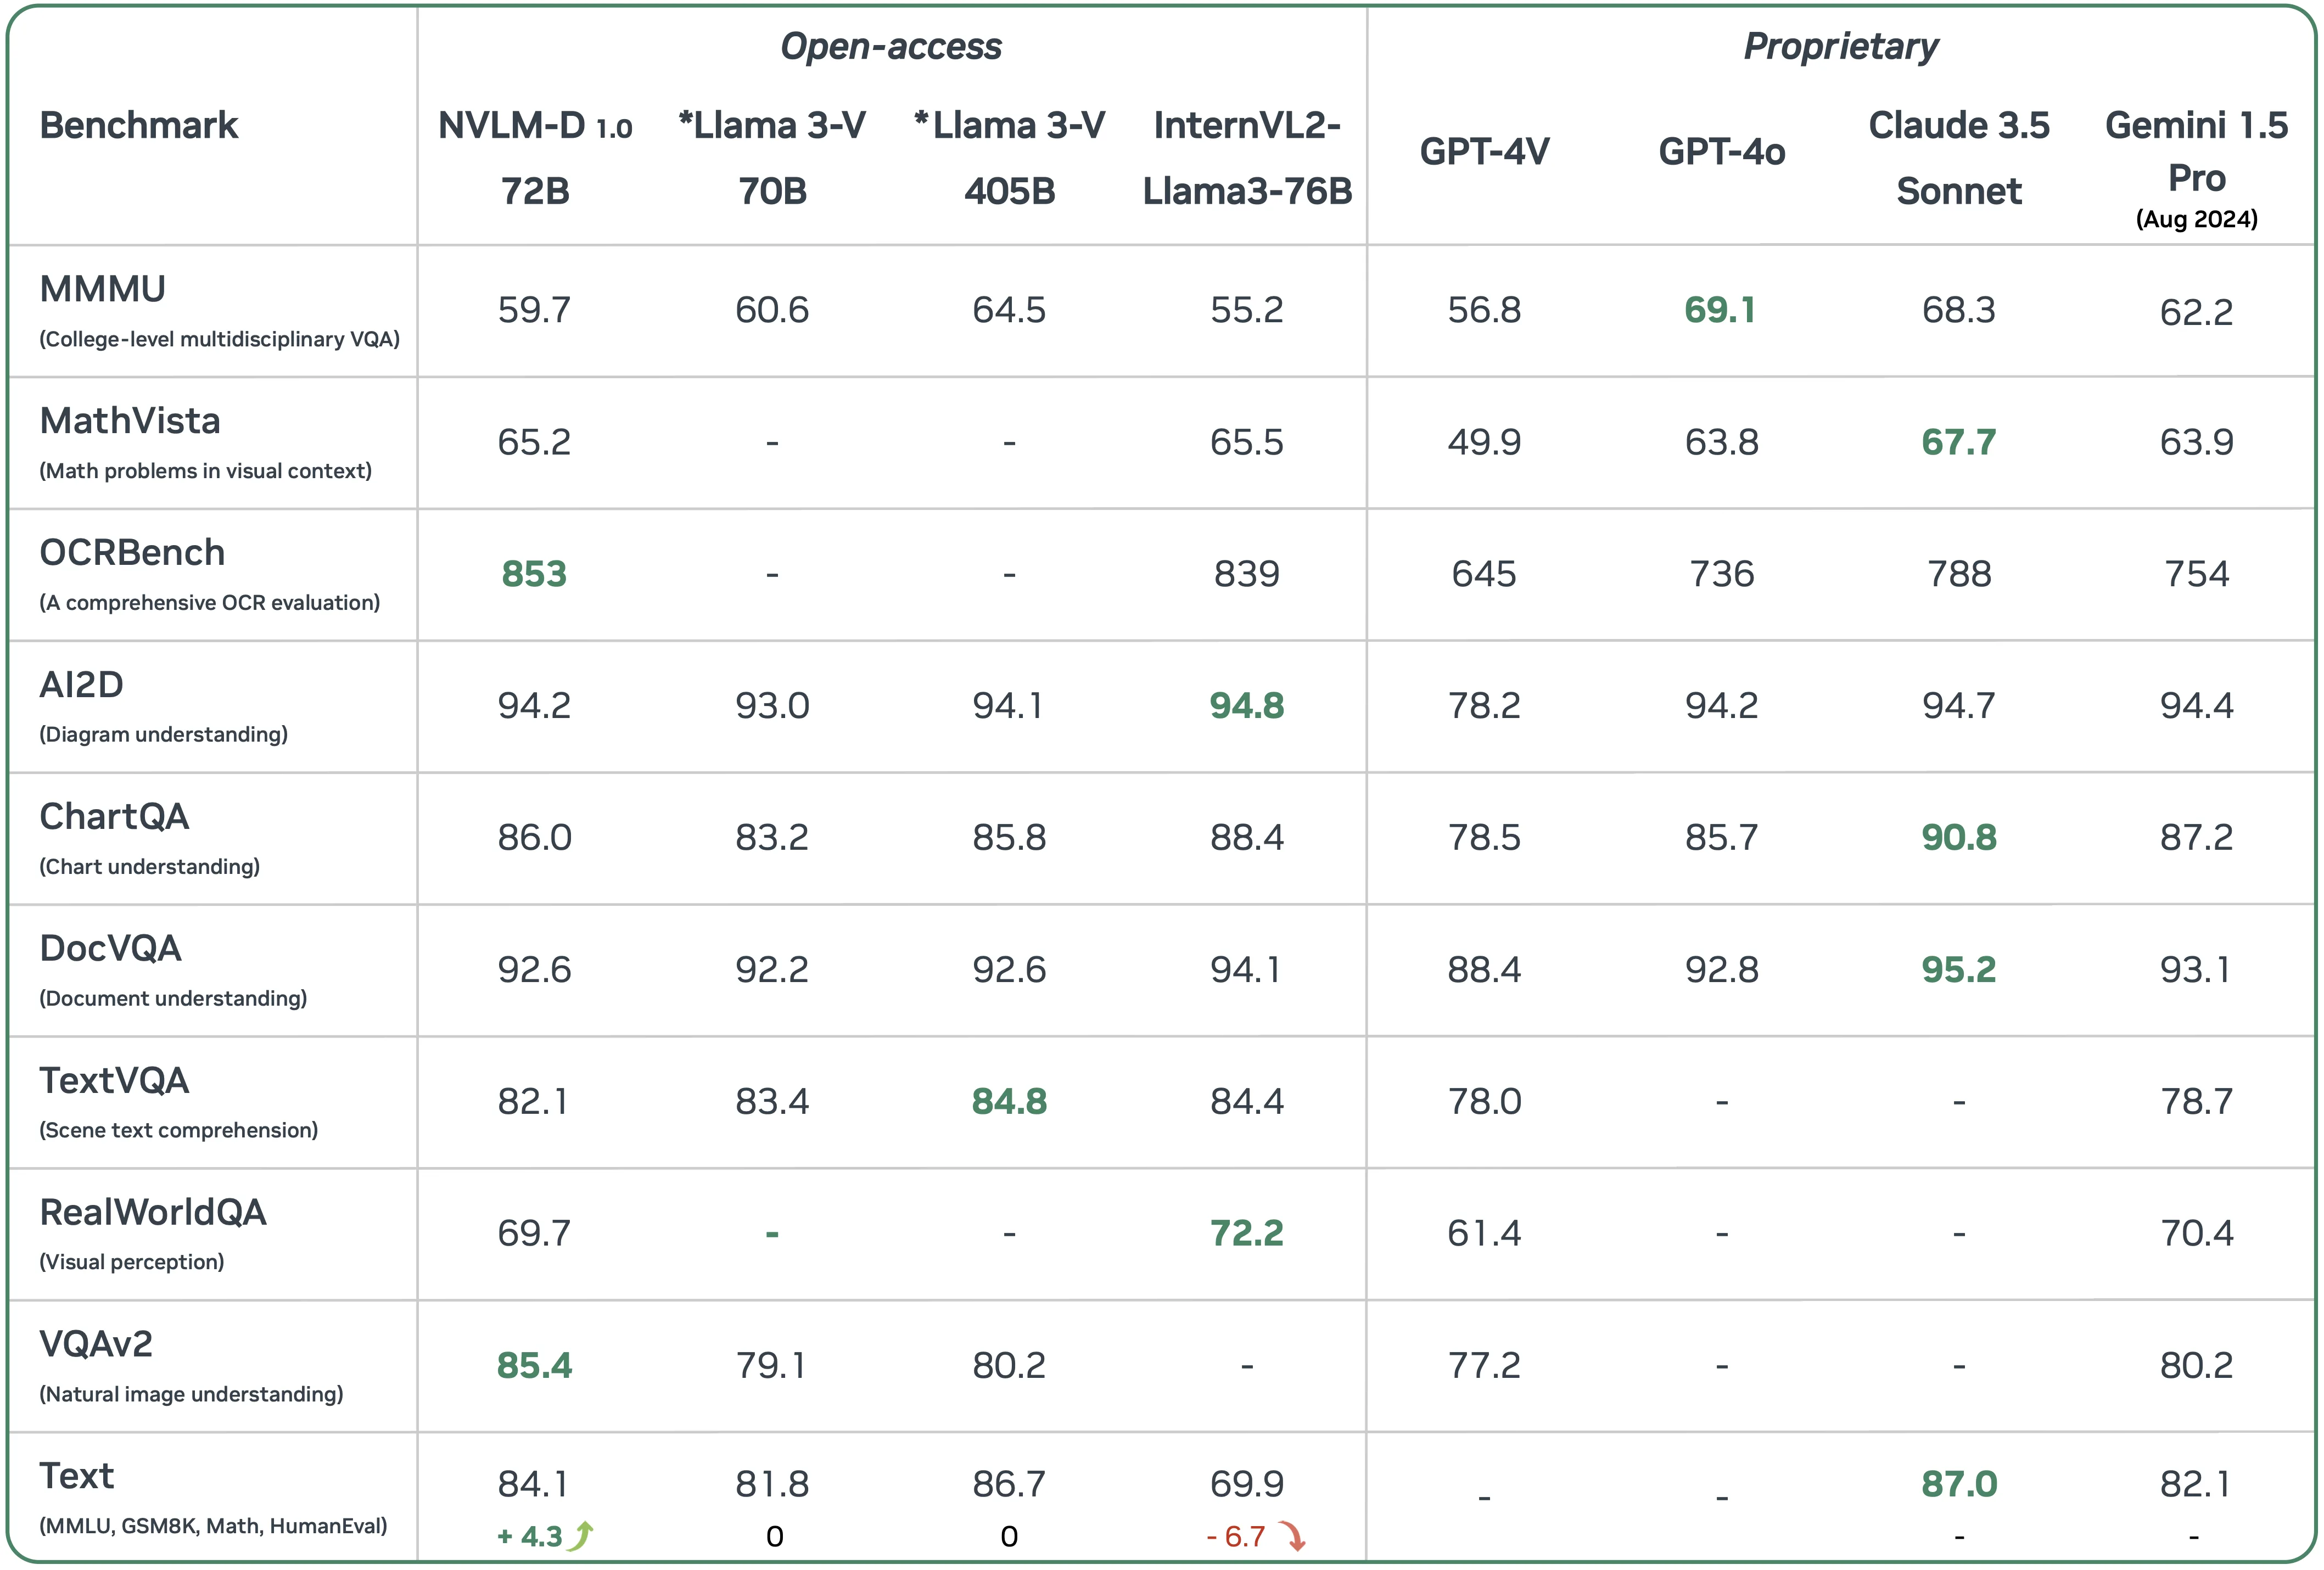Select the Claude 3.5 Sonnet header
Image resolution: width=2324 pixels, height=1570 pixels.
tap(1959, 158)
